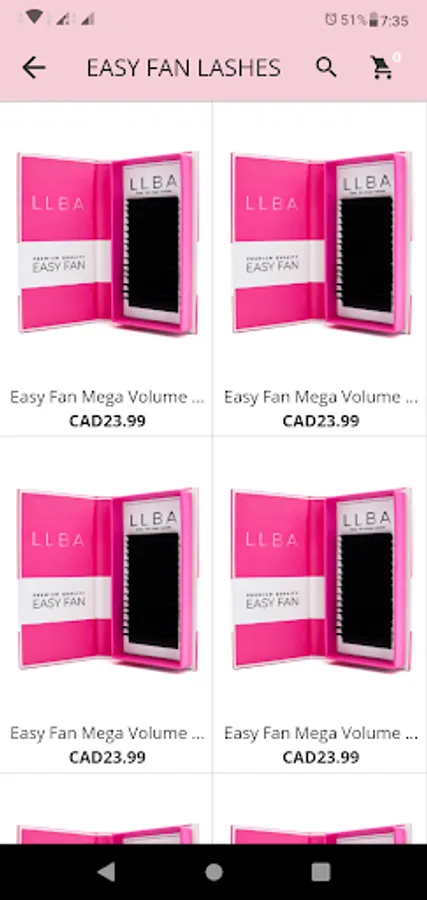Select top-right Easy Fan Mega Volume title
Screen dimensions: 427x900
coord(320,397)
